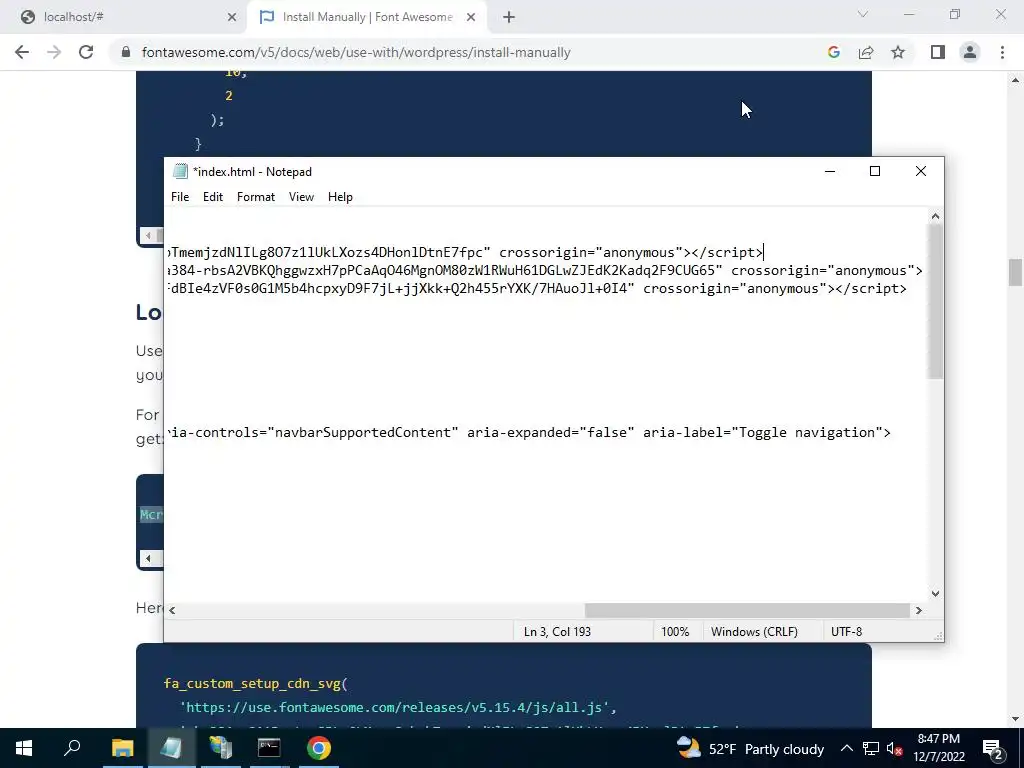Click "Ln 3, Col 193" in status bar

pos(557,632)
